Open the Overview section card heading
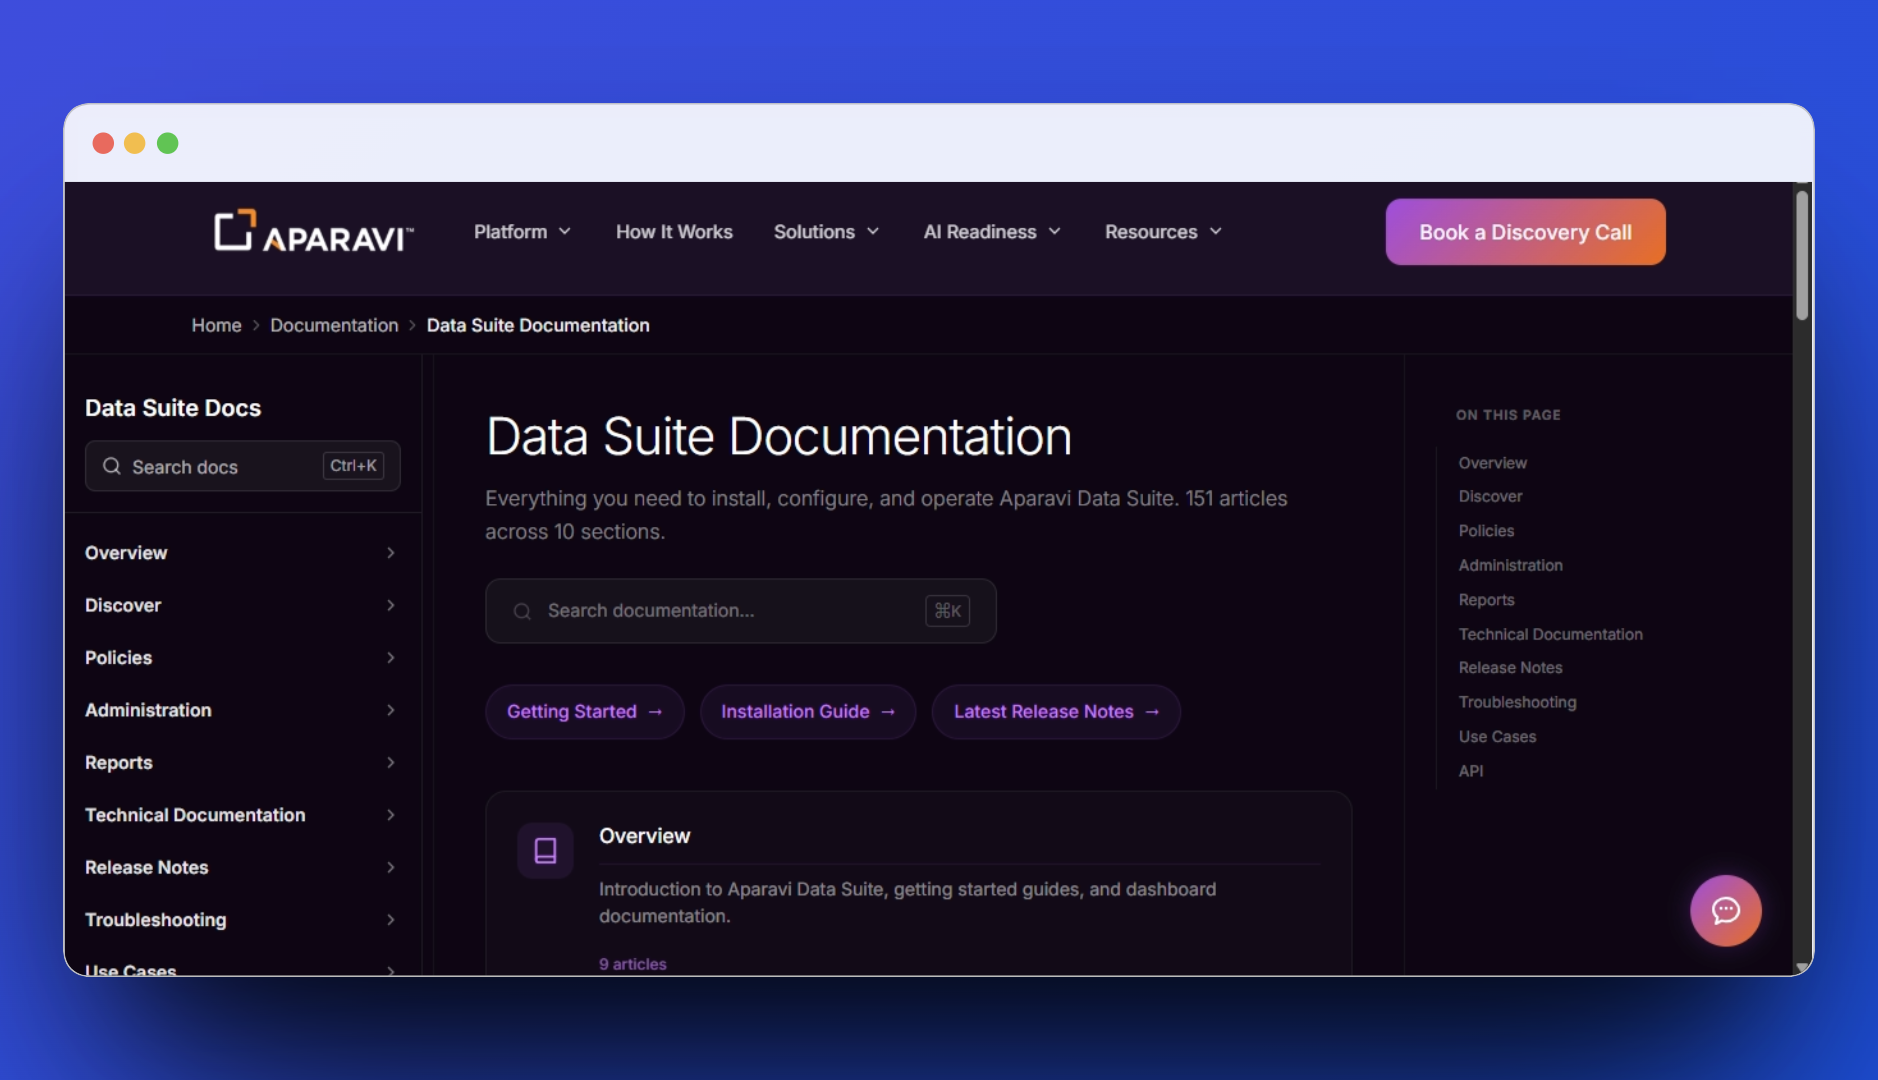This screenshot has width=1878, height=1080. (644, 836)
